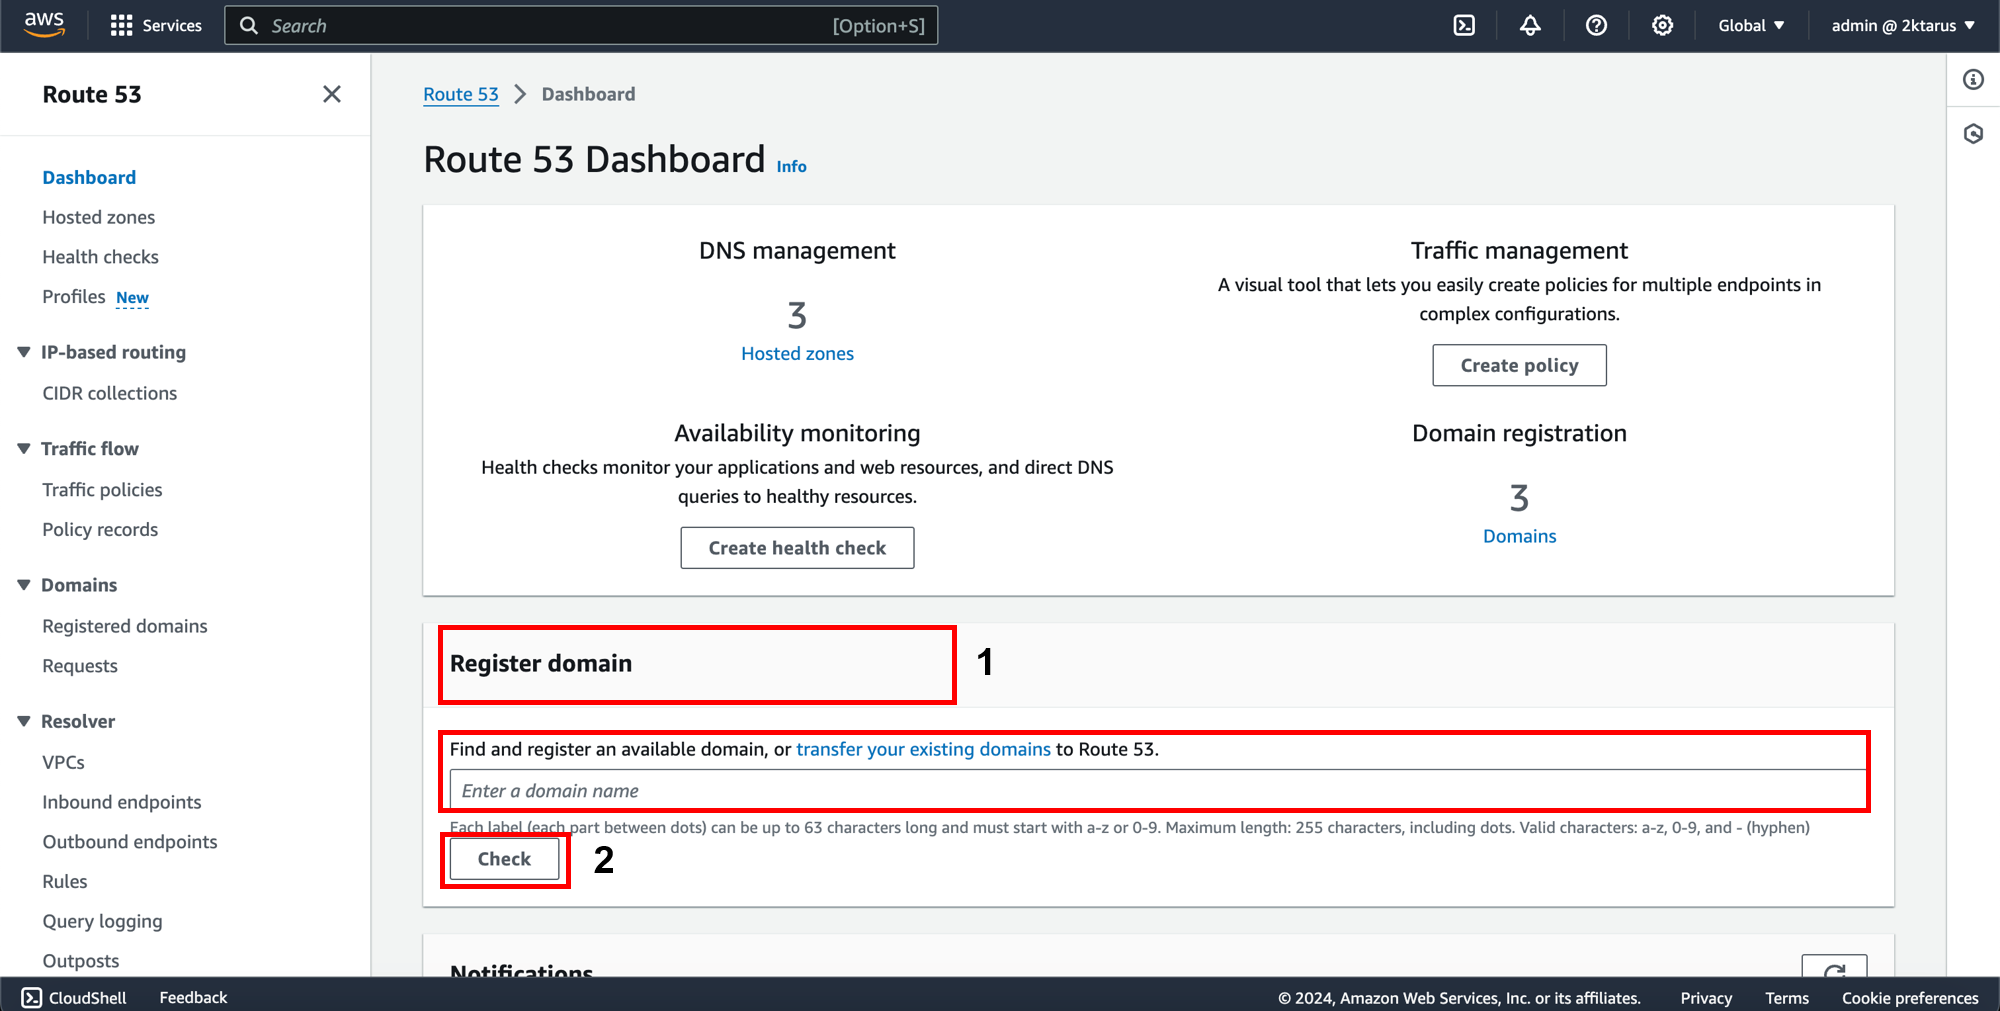Screen dimensions: 2000x1011
Task: Open Cookie preferences
Action: [x=1910, y=998]
